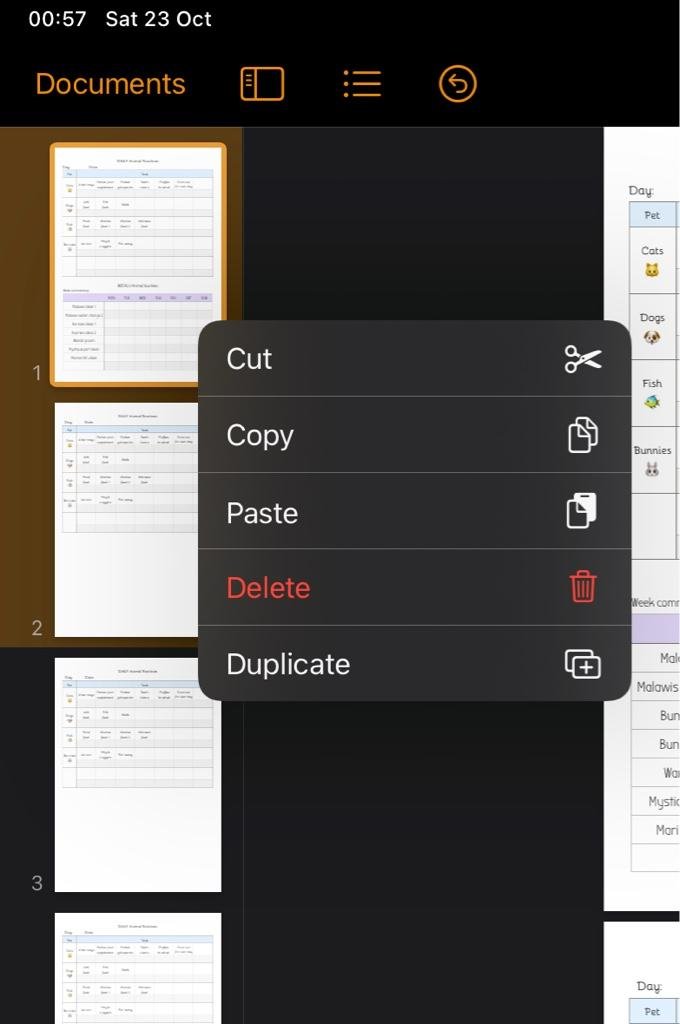Viewport: 680px width, 1024px height.
Task: Choose Cut from the context menu
Action: pos(414,359)
